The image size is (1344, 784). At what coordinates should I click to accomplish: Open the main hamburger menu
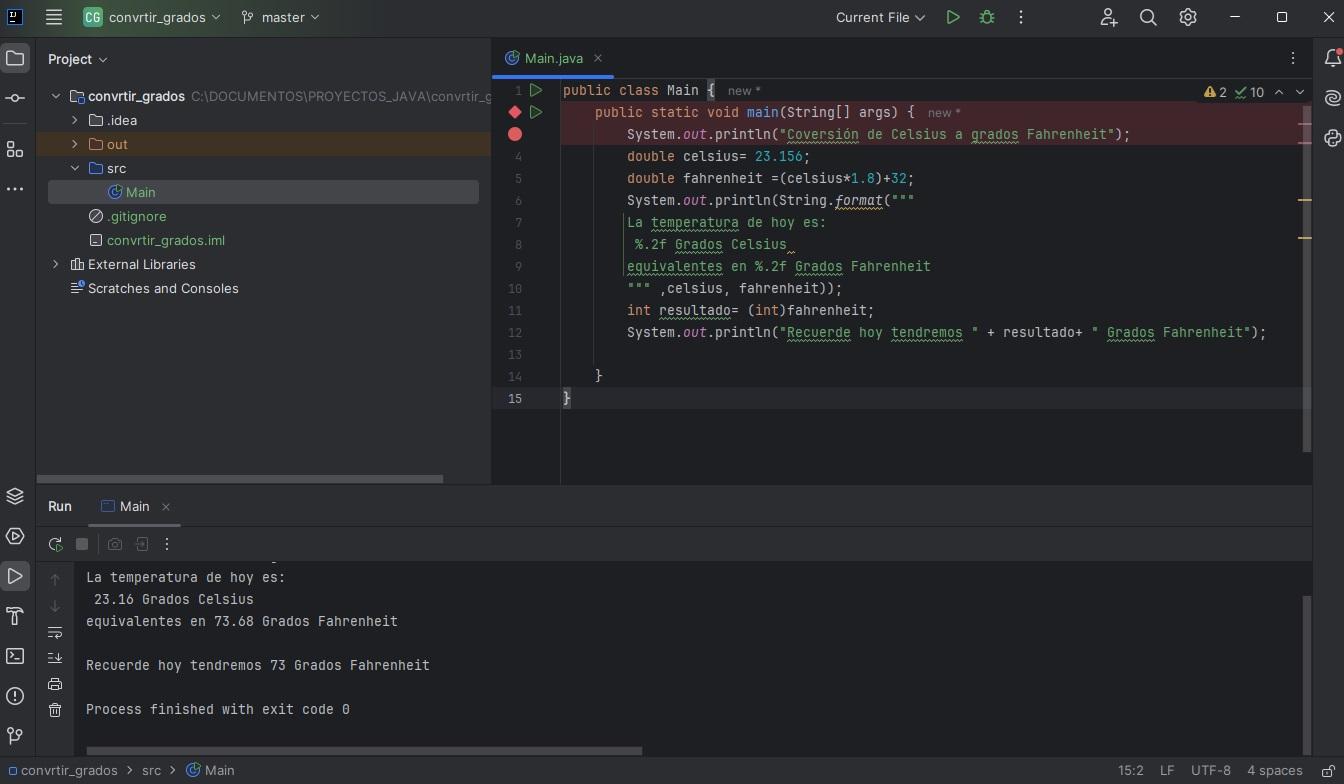(x=54, y=17)
